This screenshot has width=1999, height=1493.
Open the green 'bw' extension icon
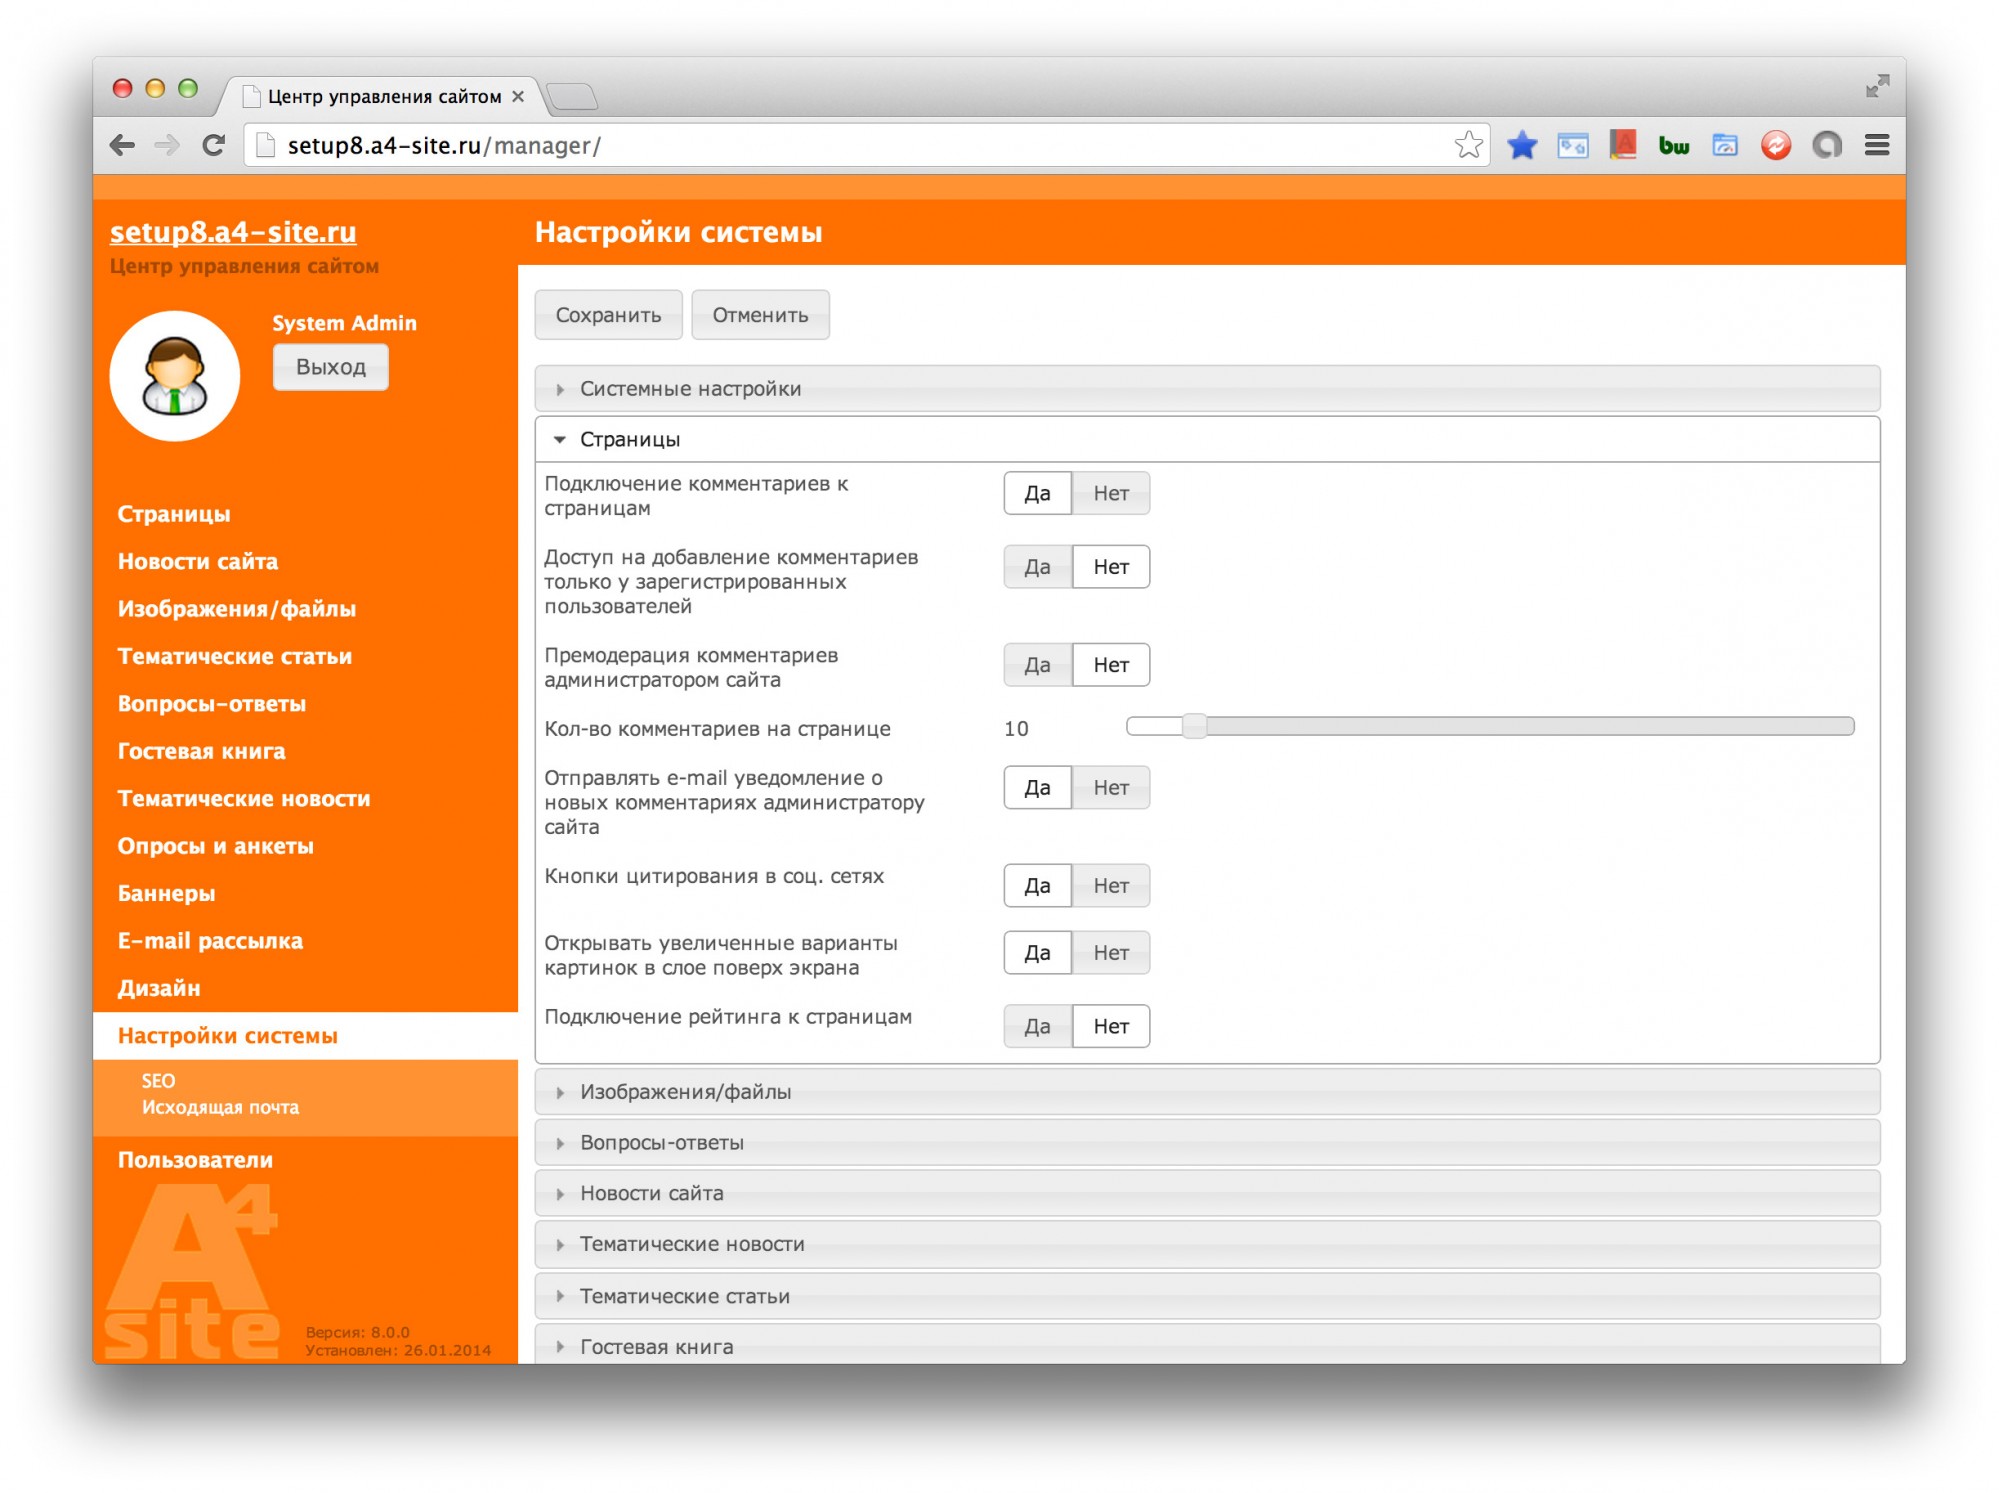coord(1673,146)
